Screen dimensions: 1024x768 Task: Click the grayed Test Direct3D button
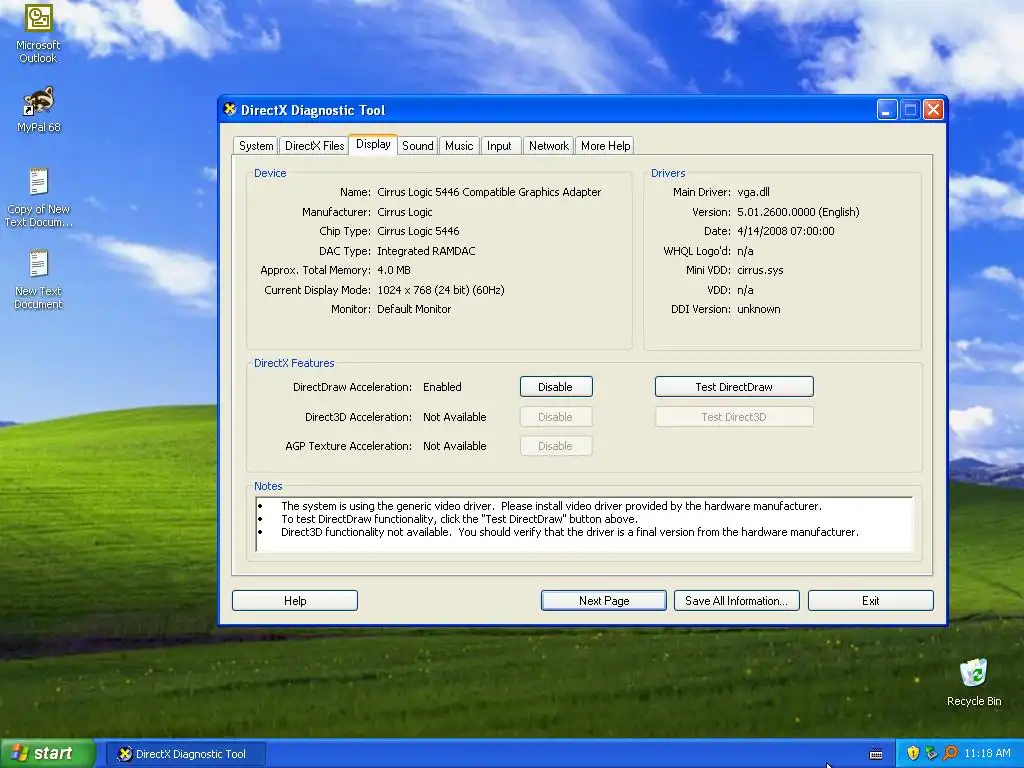pyautogui.click(x=734, y=417)
